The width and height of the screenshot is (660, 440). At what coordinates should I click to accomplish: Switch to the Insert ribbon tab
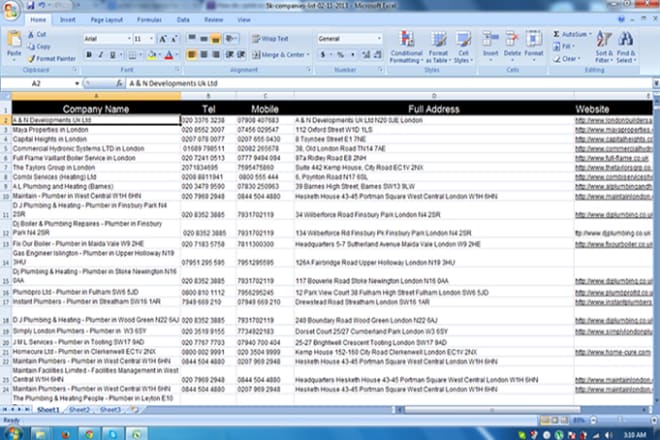click(x=68, y=20)
